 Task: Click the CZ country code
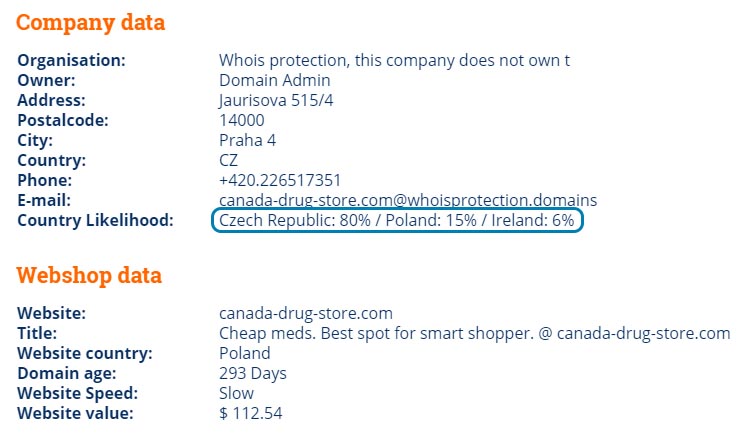(x=229, y=160)
